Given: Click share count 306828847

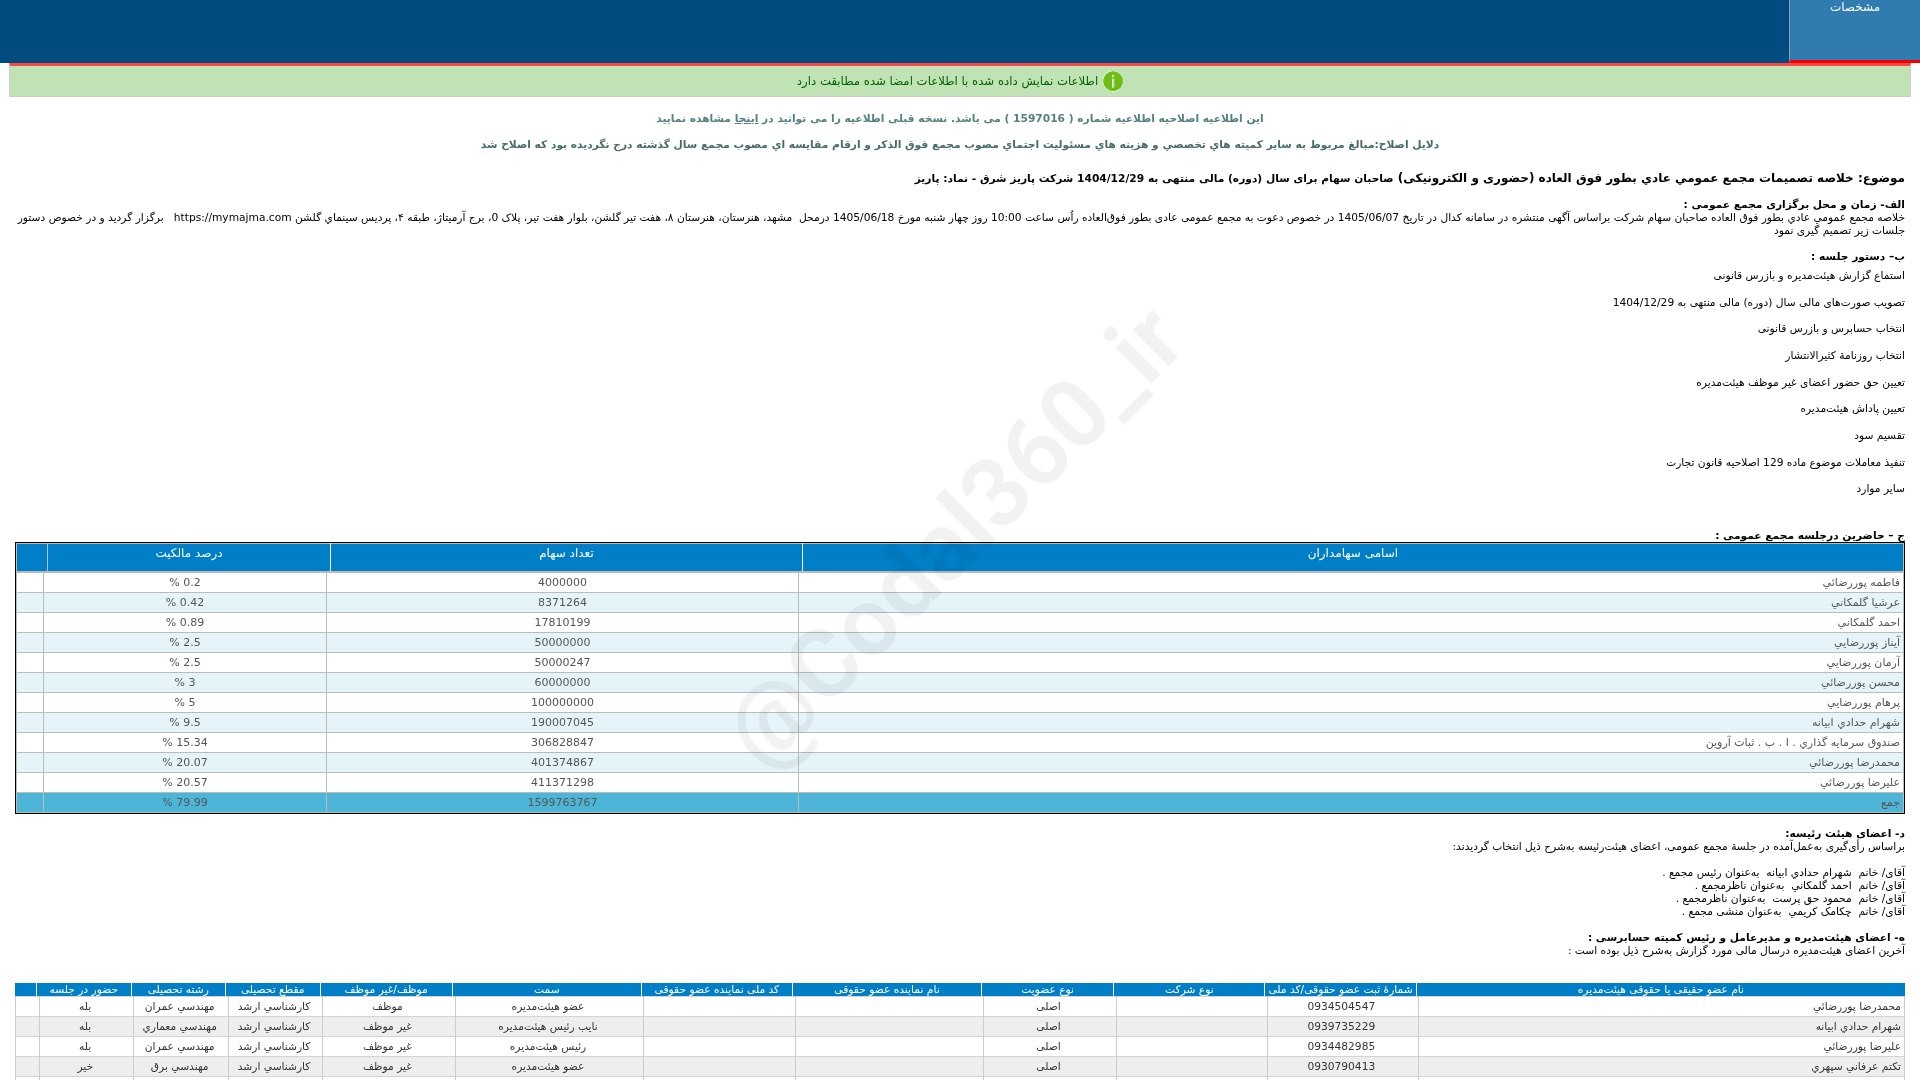Looking at the screenshot, I should click(562, 743).
